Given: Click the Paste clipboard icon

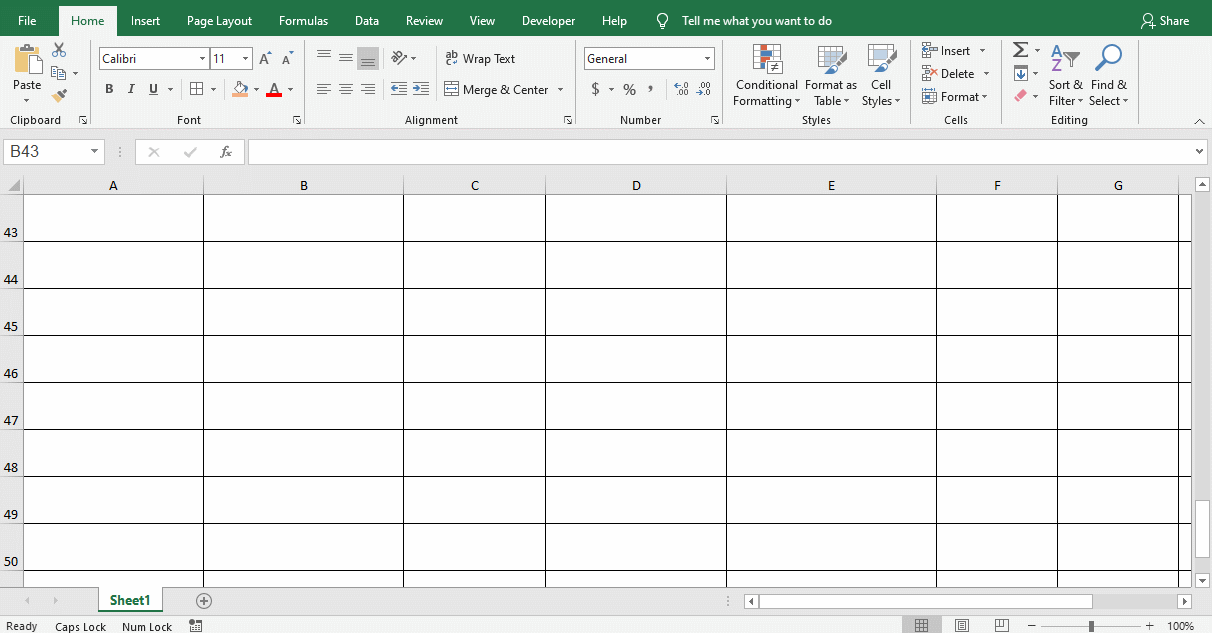Looking at the screenshot, I should (x=27, y=59).
